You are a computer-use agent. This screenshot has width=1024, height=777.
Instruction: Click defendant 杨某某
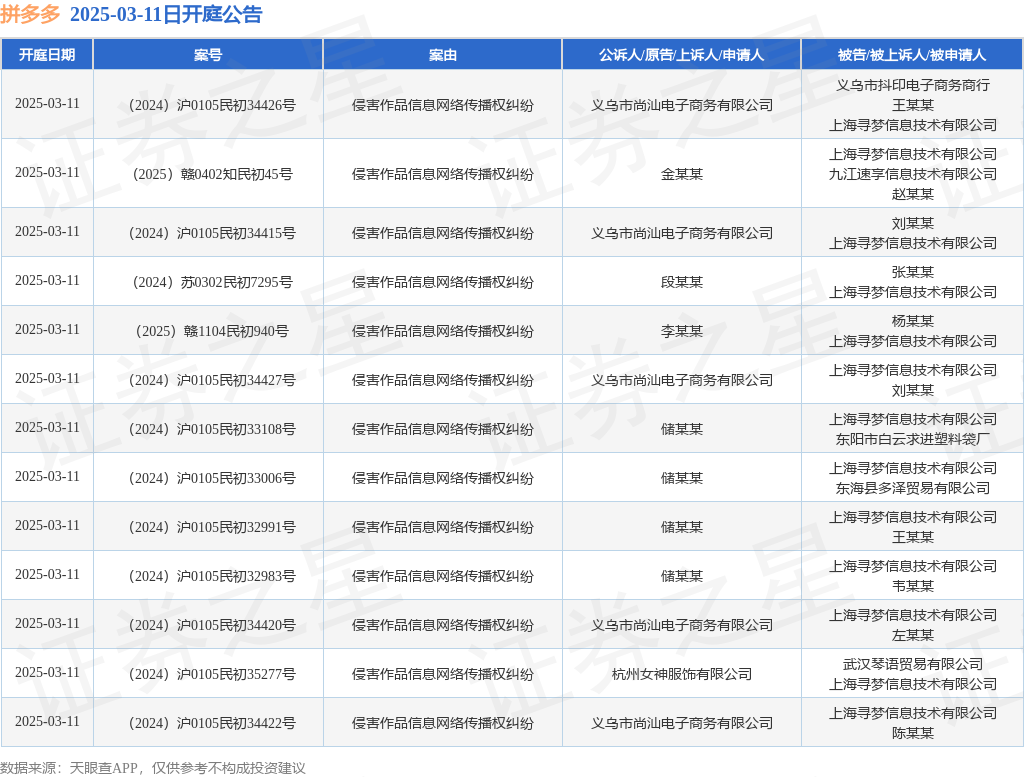(x=913, y=321)
